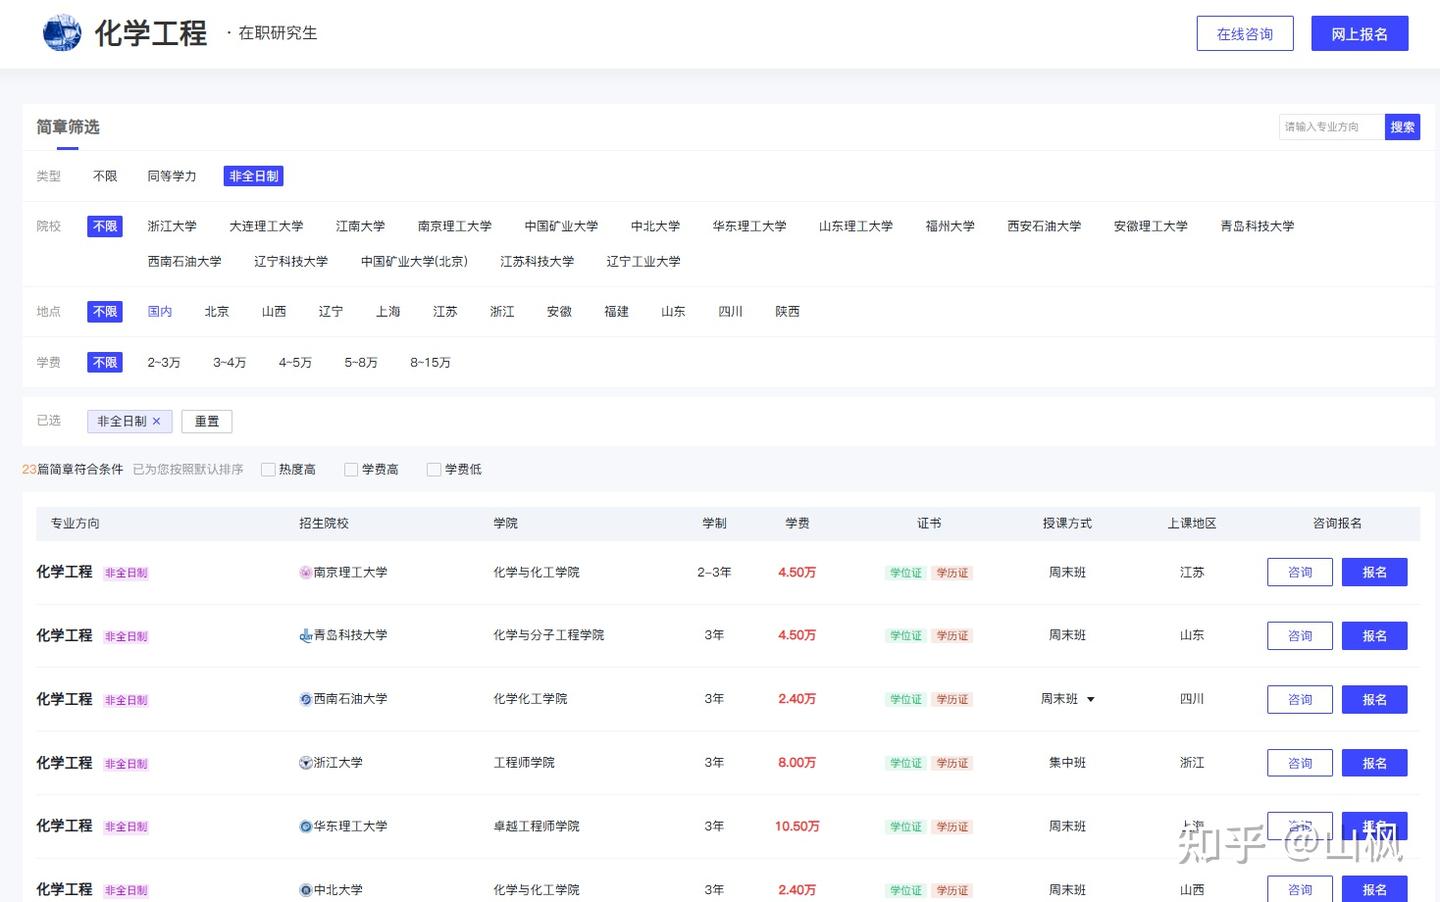The image size is (1440, 902).
Task: Select 8~15万 tuition filter
Action: click(x=430, y=363)
